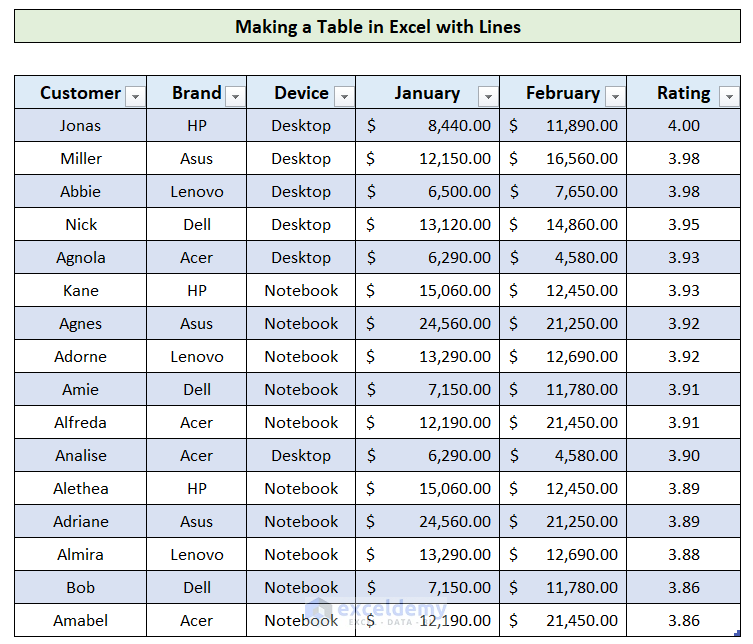Select the cell with customer Kane

pyautogui.click(x=80, y=290)
